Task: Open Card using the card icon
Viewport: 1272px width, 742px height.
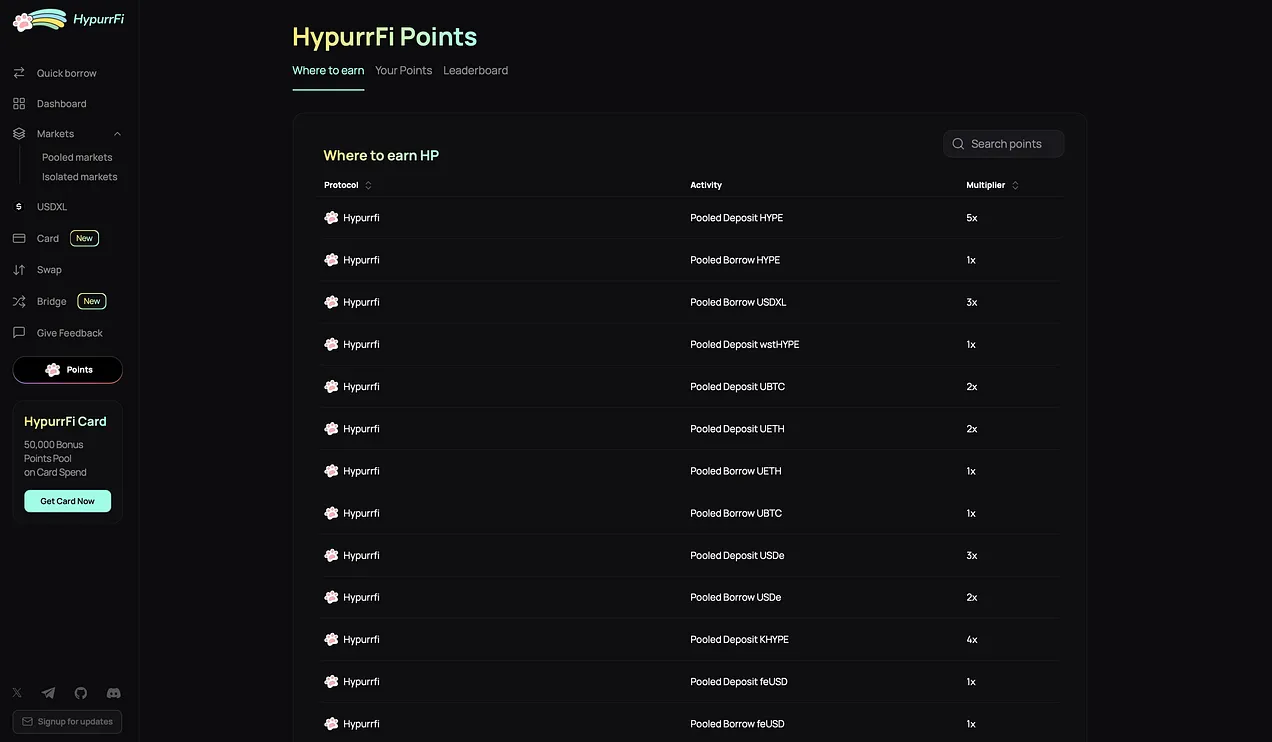Action: click(18, 238)
